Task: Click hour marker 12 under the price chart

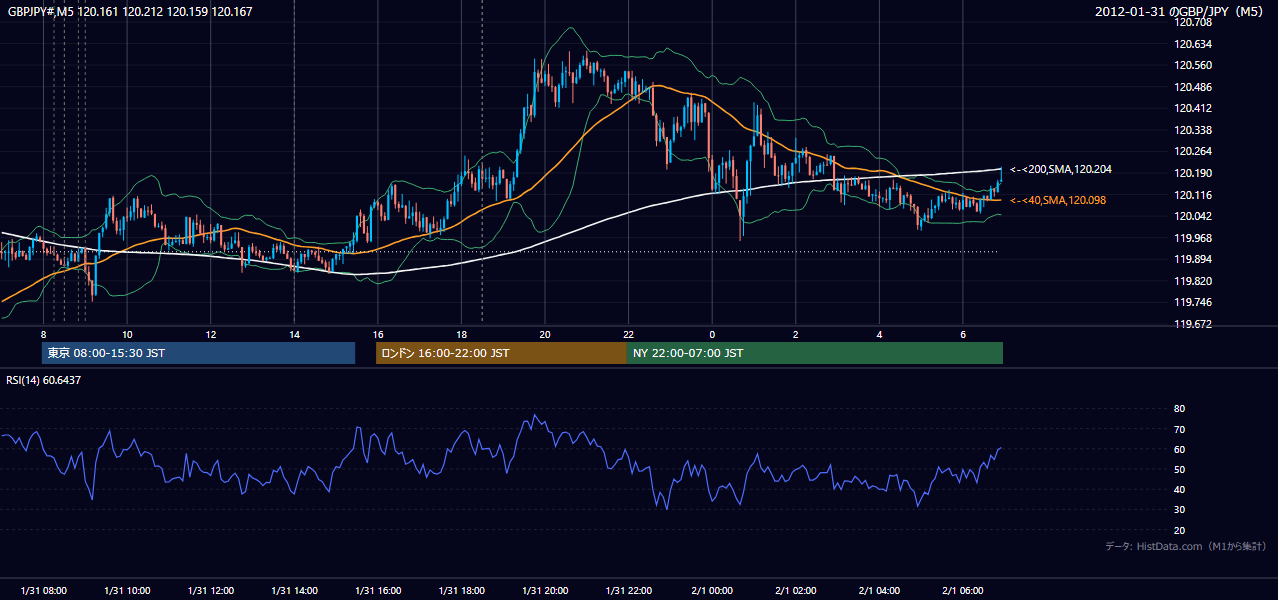Action: pyautogui.click(x=210, y=334)
